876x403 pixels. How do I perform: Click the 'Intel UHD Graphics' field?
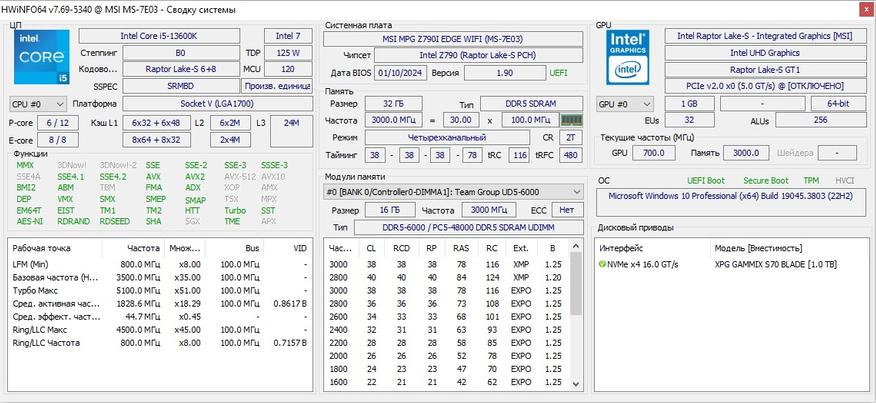click(765, 53)
